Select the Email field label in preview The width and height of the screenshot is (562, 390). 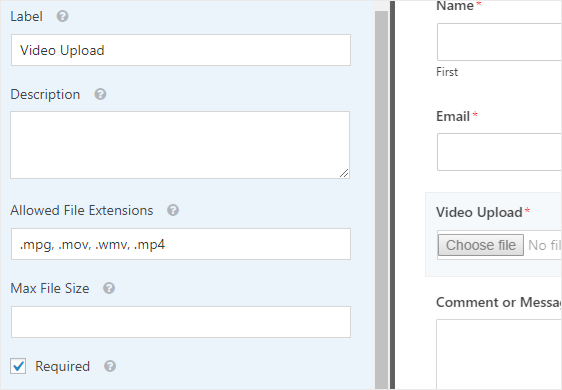(x=453, y=116)
